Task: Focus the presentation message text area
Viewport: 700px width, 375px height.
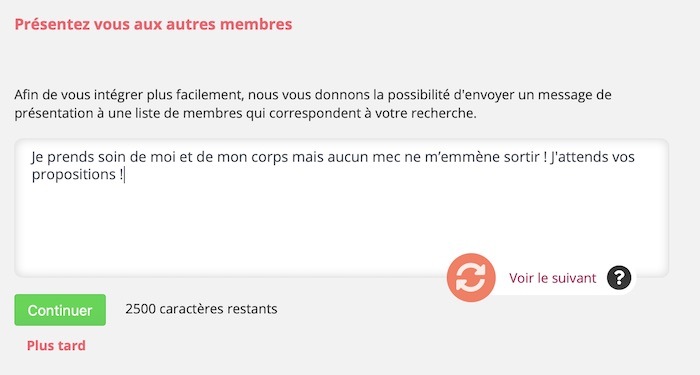Action: pyautogui.click(x=342, y=208)
